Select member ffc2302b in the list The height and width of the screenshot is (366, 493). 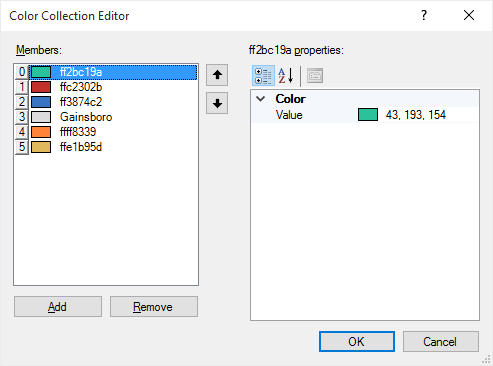click(106, 87)
